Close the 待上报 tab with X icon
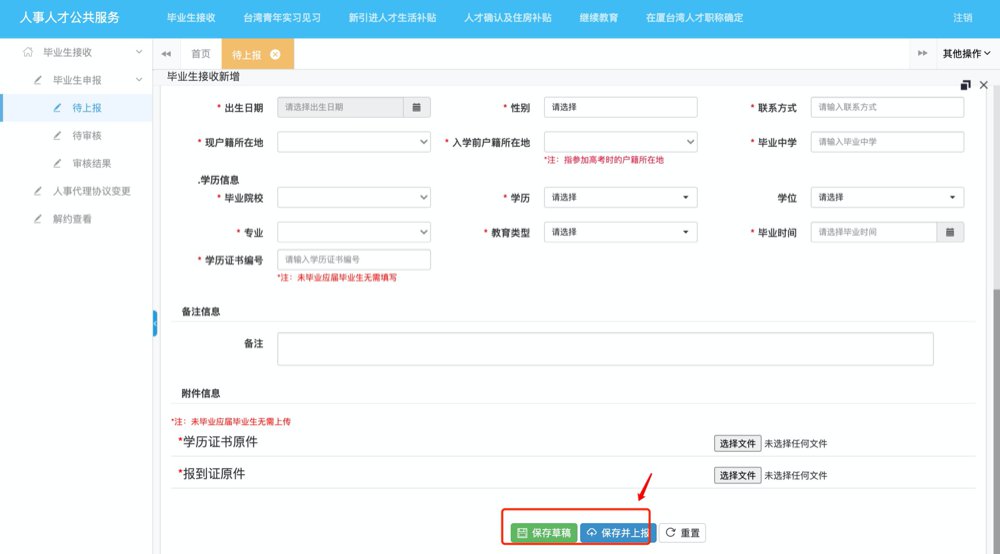 (x=275, y=54)
